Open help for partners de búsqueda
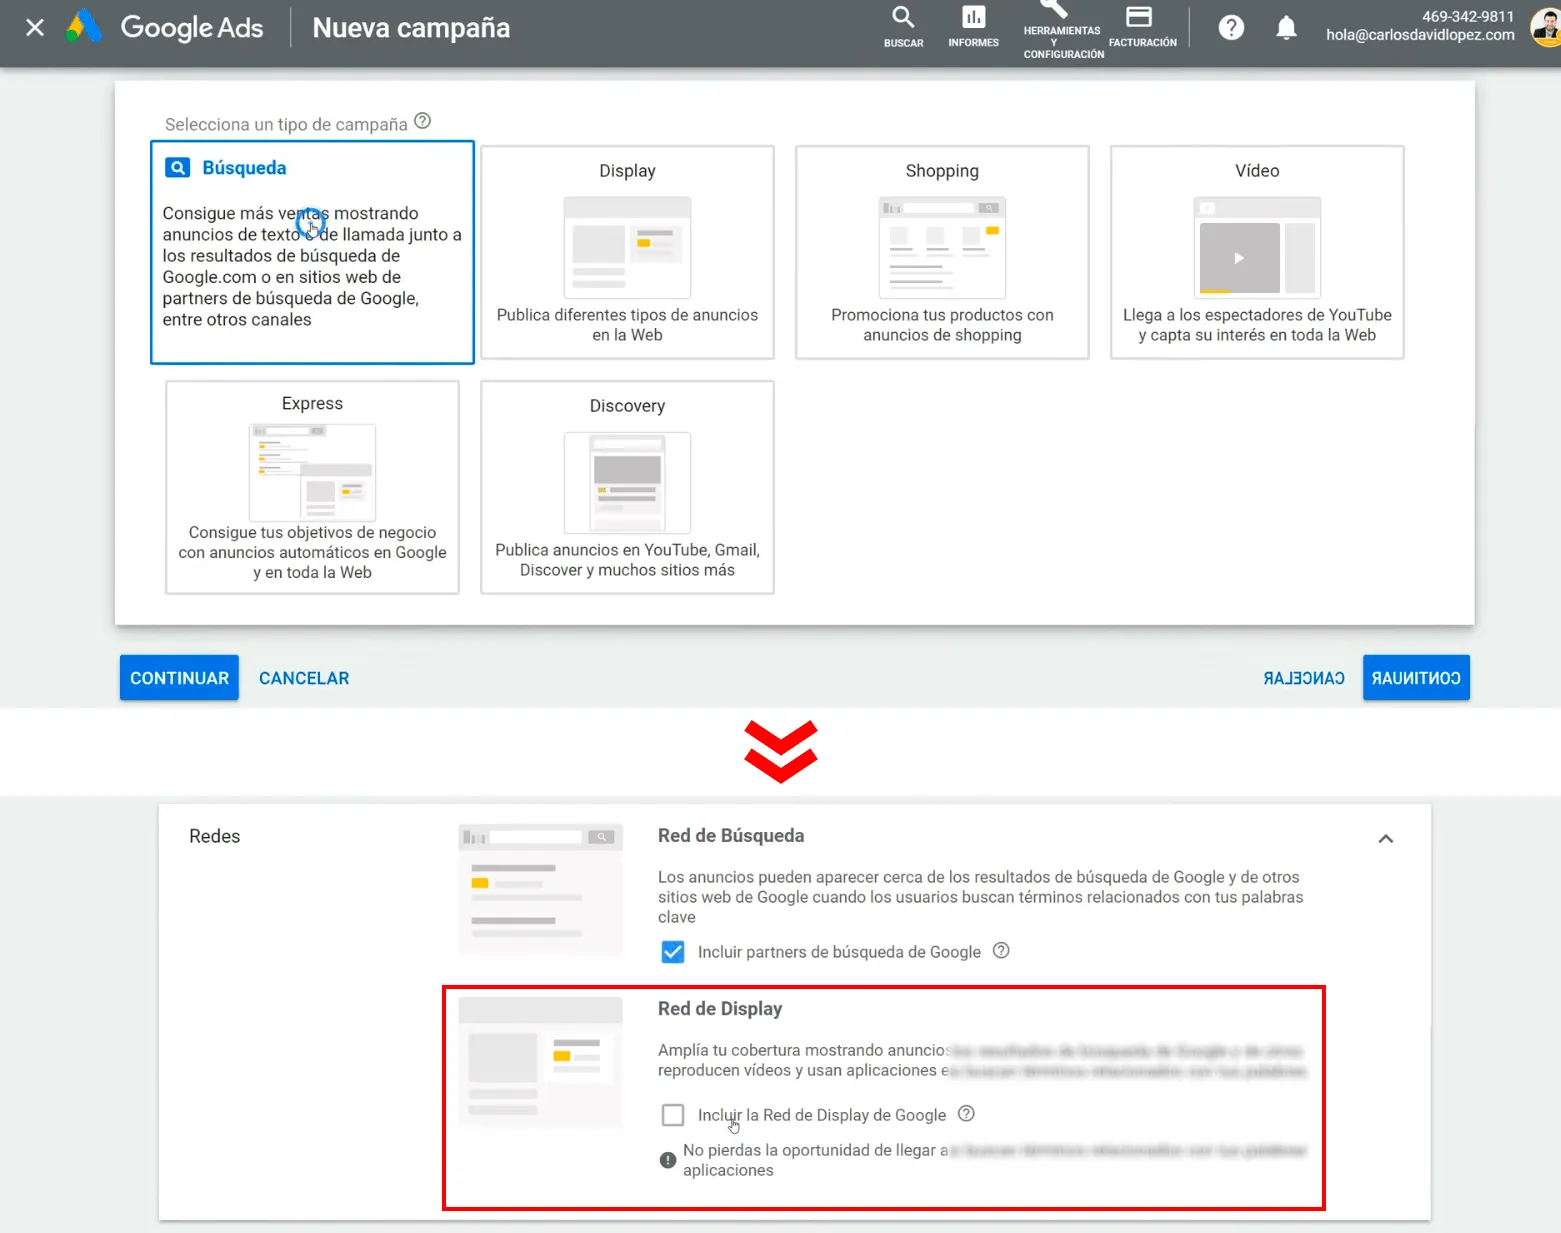The width and height of the screenshot is (1561, 1233). [1001, 951]
